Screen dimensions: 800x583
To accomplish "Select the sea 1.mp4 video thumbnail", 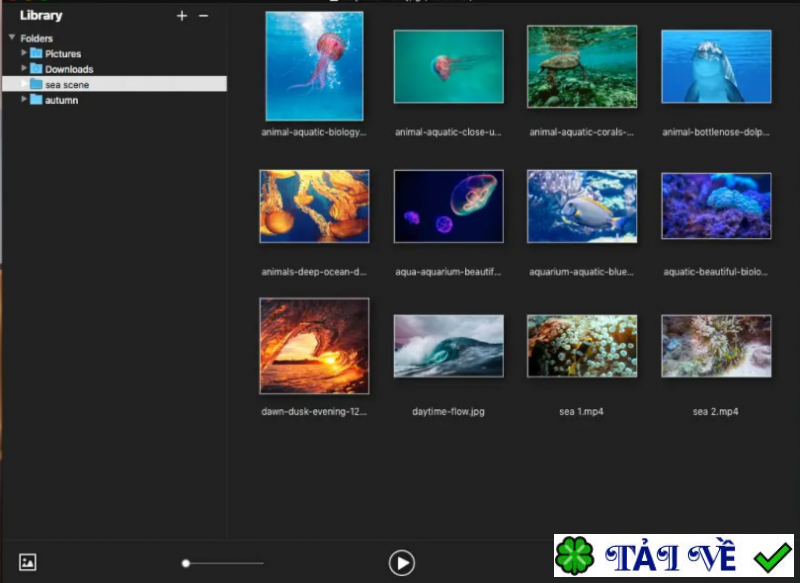I will [582, 346].
